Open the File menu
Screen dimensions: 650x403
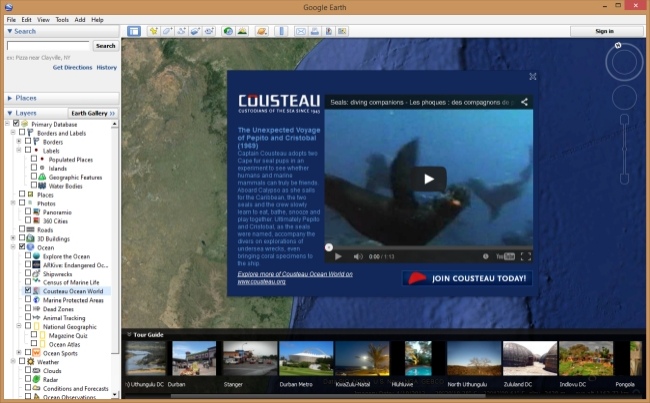pyautogui.click(x=11, y=19)
